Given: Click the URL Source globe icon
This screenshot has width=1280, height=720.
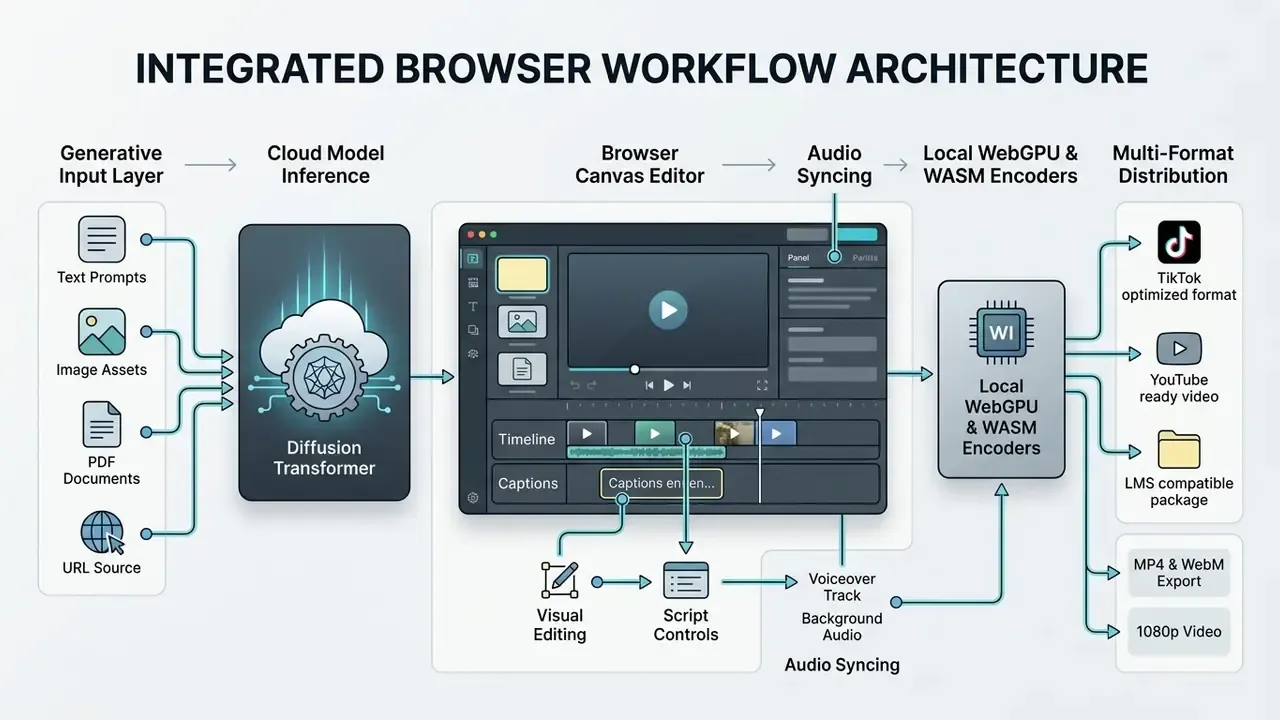Looking at the screenshot, I should pyautogui.click(x=102, y=533).
